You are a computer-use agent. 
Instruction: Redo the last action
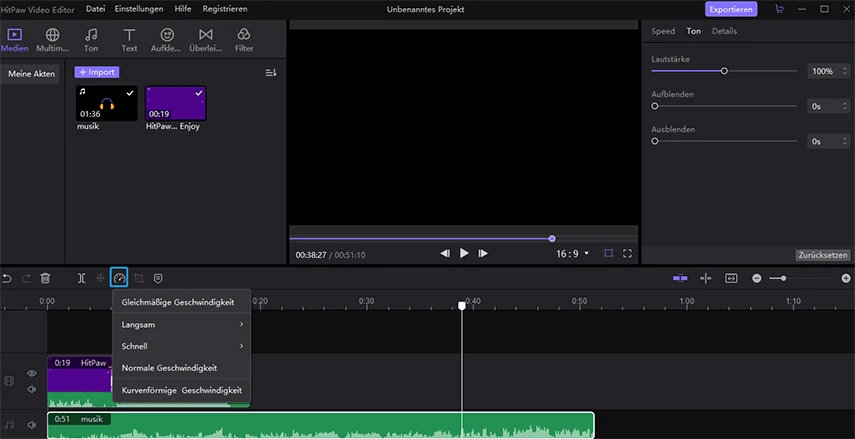[x=26, y=279]
